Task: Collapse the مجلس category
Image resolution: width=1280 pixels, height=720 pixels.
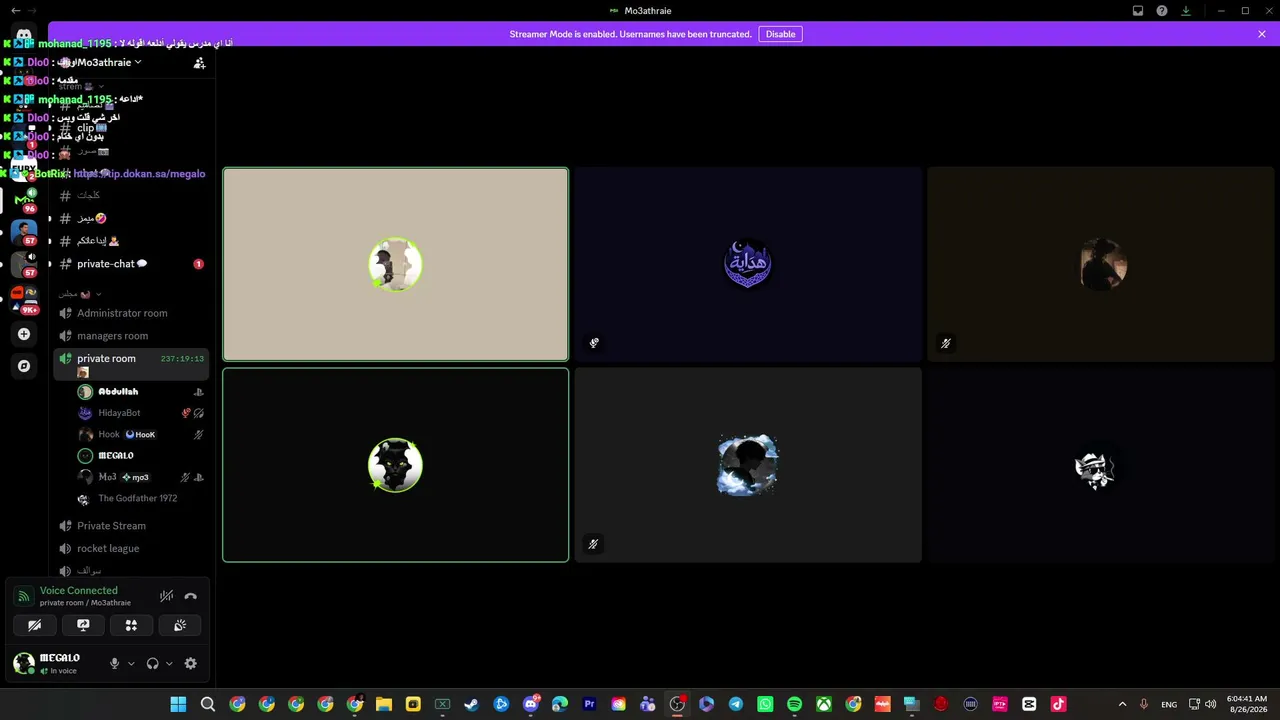Action: coord(80,294)
